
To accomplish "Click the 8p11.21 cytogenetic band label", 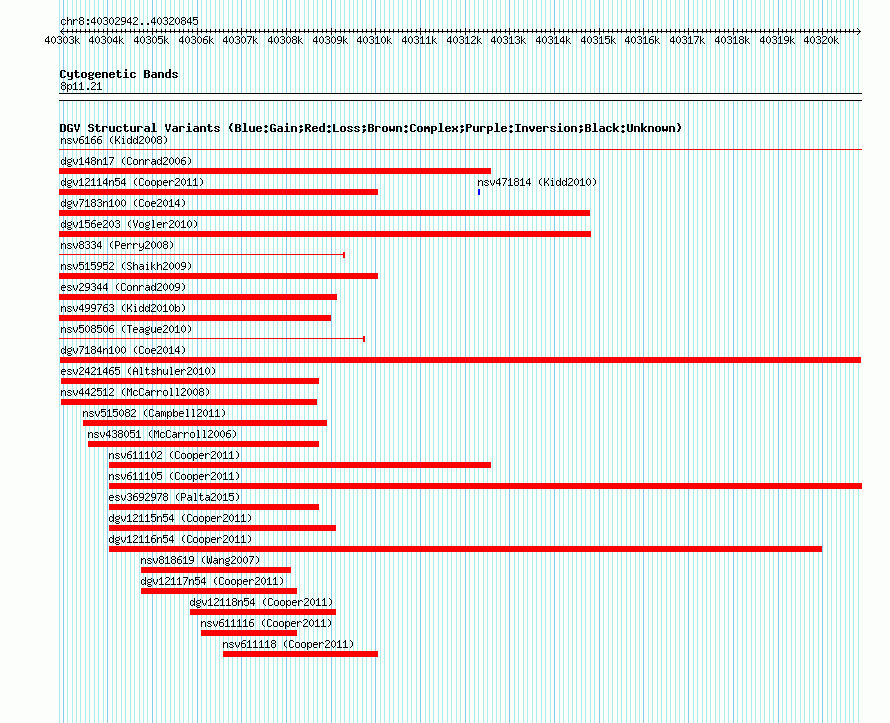I will 81,86.
